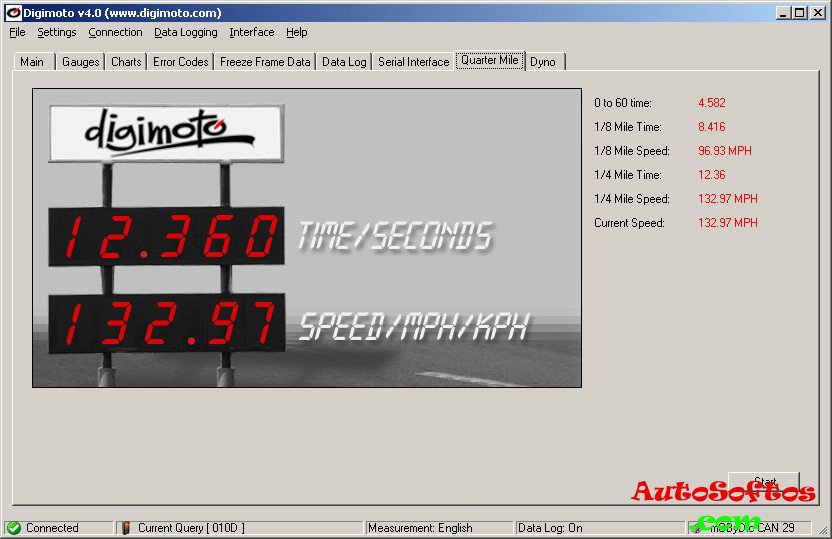Switch to the Main tab
The height and width of the screenshot is (539, 832).
point(32,62)
